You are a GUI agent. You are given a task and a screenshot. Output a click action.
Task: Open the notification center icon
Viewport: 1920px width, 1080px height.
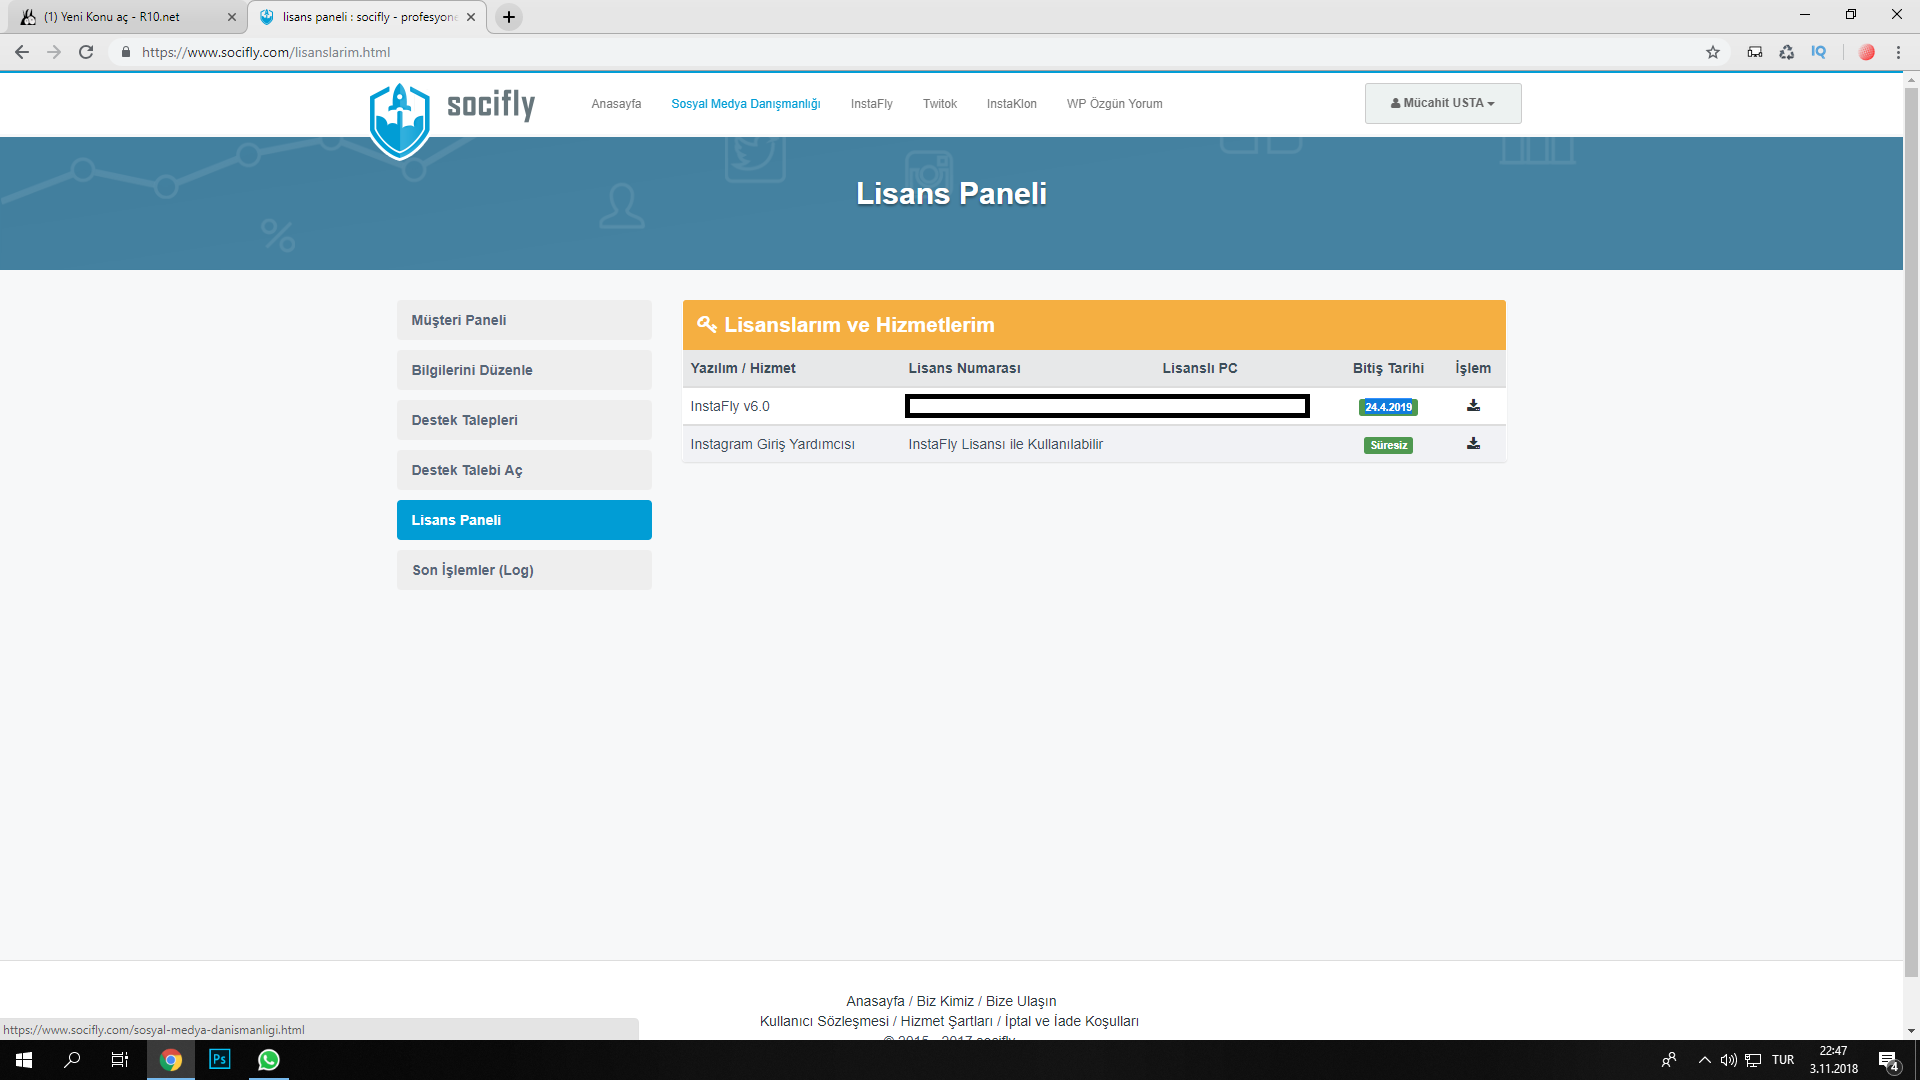(x=1889, y=1060)
